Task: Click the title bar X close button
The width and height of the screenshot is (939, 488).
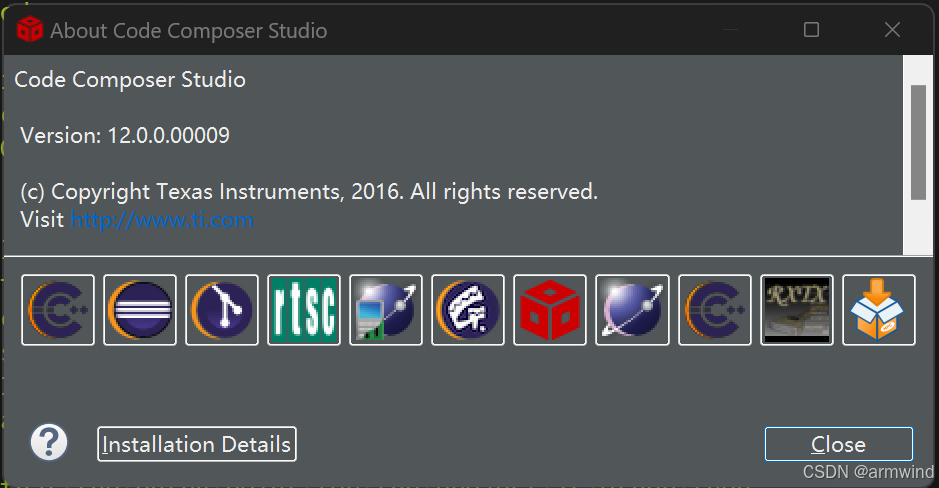Action: (x=892, y=29)
